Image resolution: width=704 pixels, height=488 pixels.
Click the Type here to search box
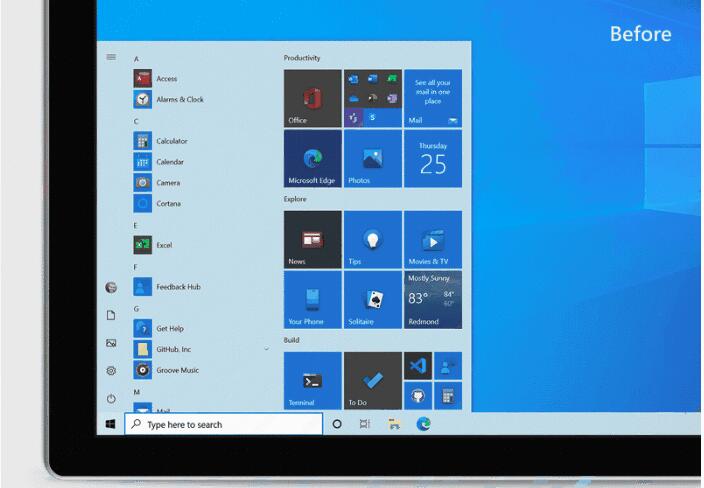(x=224, y=424)
